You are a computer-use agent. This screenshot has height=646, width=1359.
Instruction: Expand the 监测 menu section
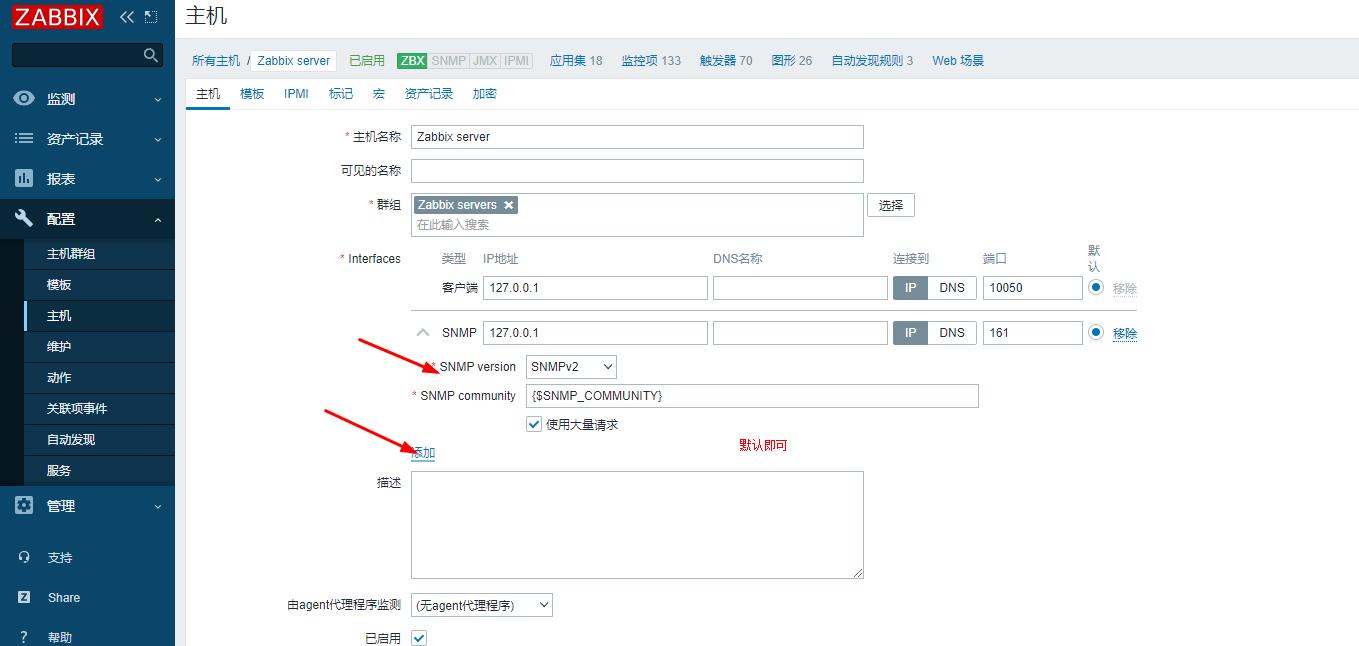[158, 100]
